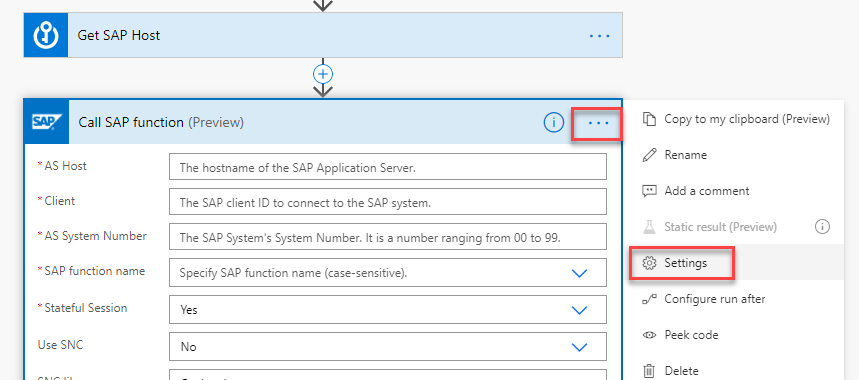The height and width of the screenshot is (380, 859).
Task: Click the AS Host field label
Action: click(65, 166)
